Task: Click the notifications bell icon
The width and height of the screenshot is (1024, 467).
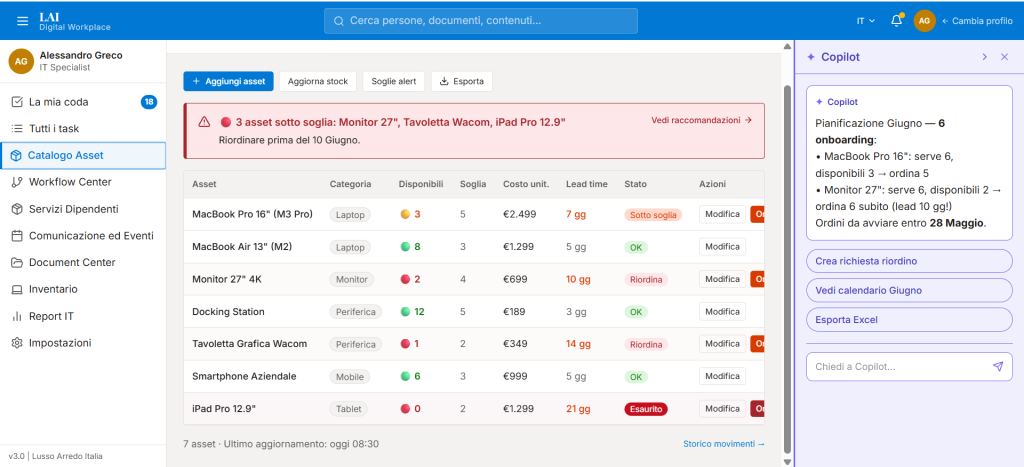Action: coord(897,21)
